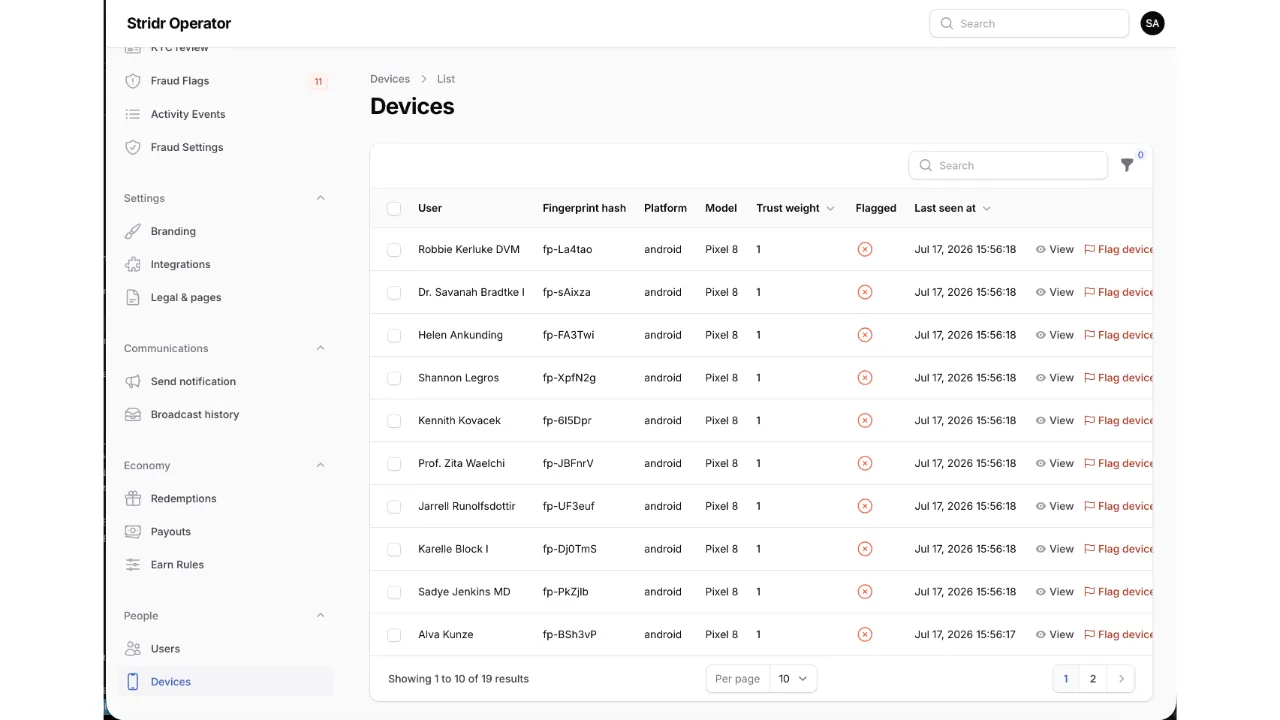Click the Devices breadcrumb link

pos(390,79)
